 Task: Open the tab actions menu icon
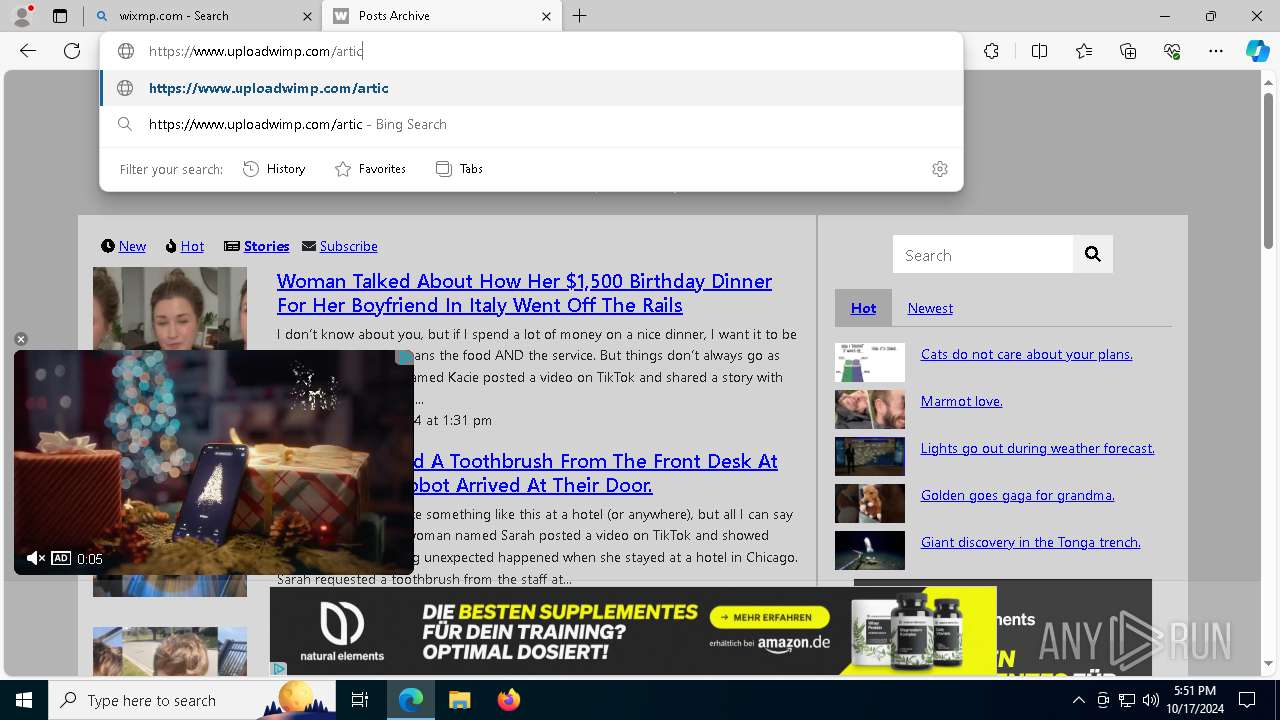60,16
